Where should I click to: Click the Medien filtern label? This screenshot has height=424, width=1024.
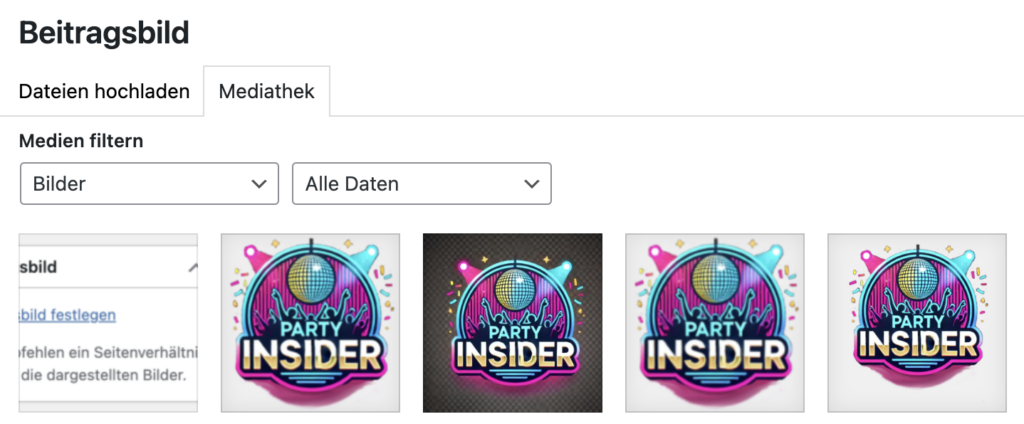click(x=81, y=140)
